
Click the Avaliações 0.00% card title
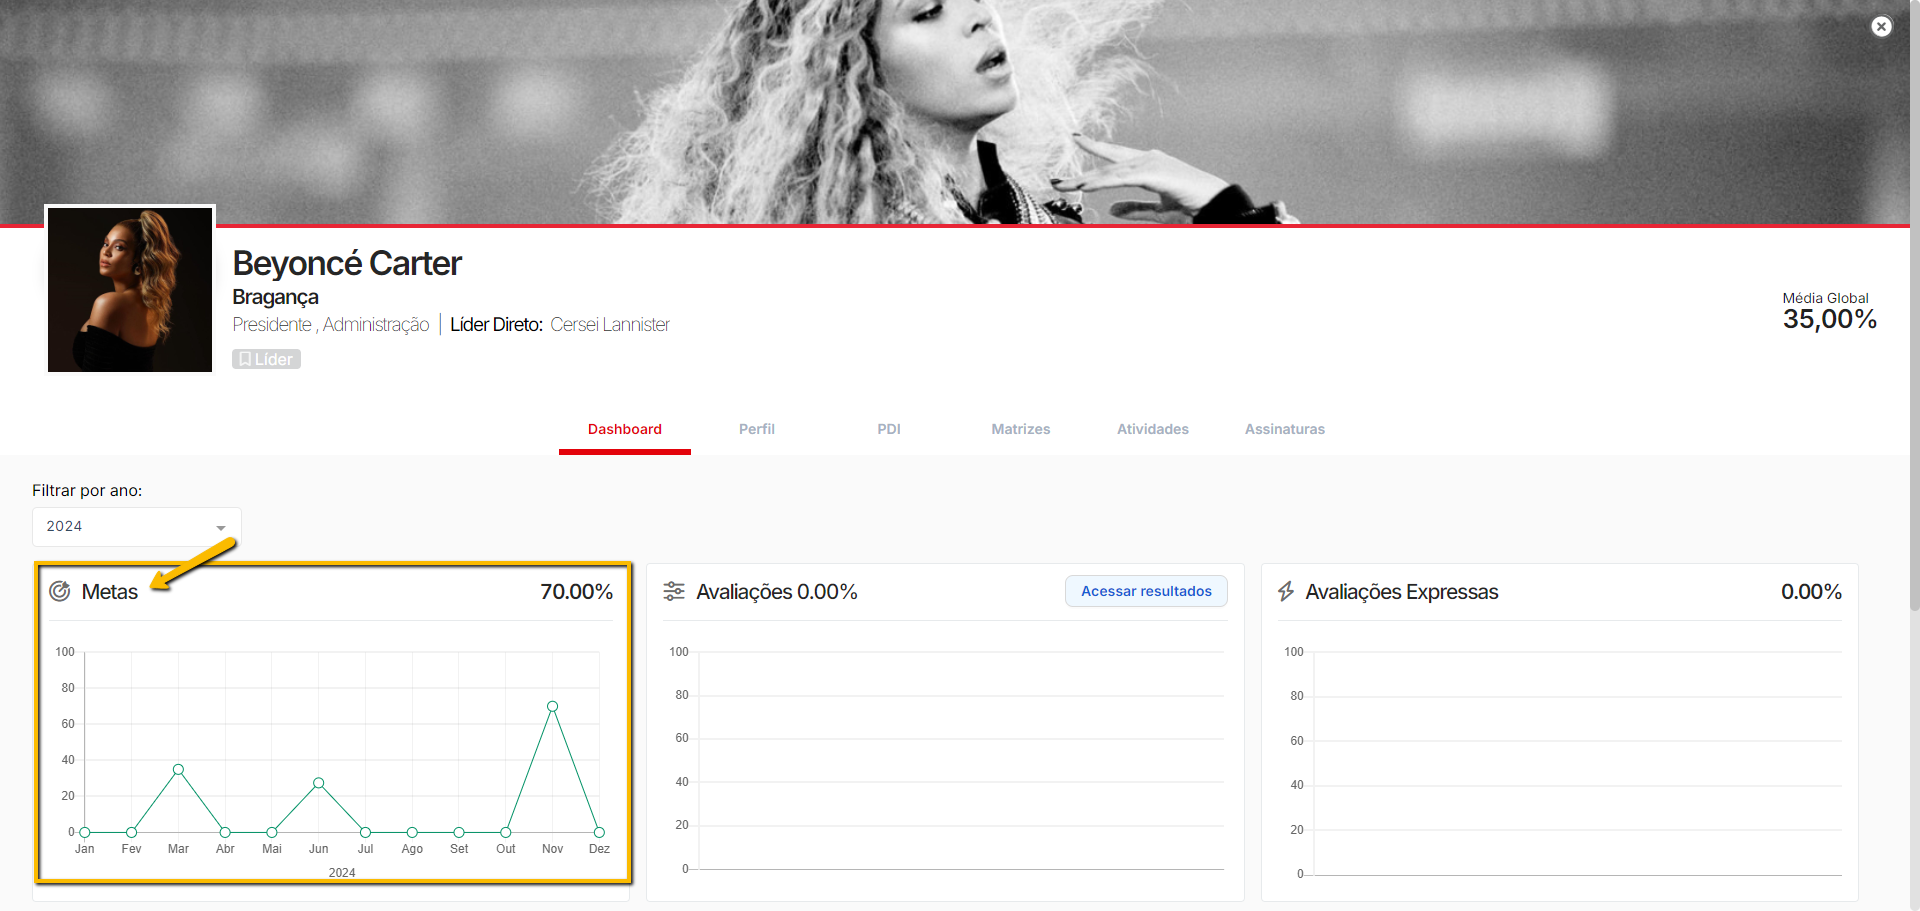[x=777, y=592]
